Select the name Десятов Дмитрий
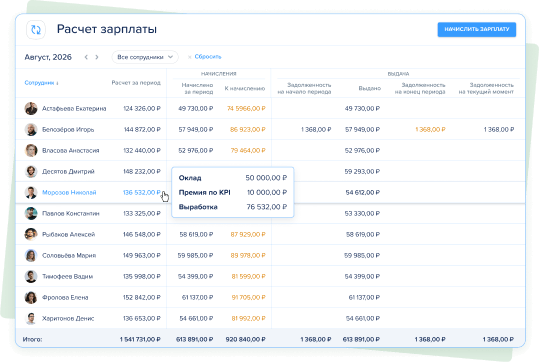The image size is (540, 362). [68, 172]
